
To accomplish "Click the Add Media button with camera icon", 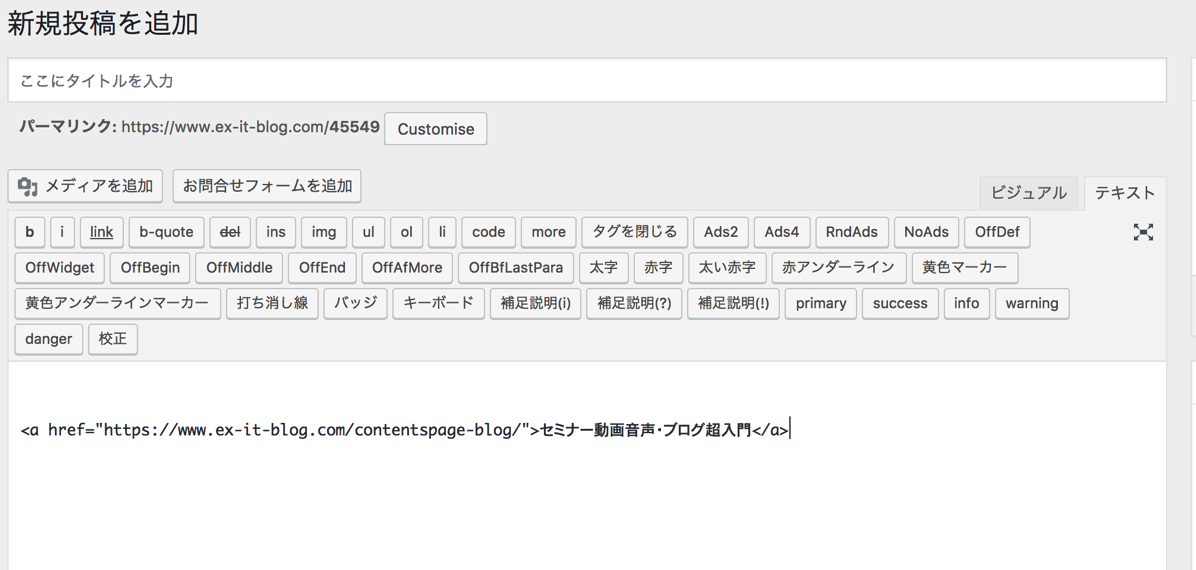I will click(85, 185).
